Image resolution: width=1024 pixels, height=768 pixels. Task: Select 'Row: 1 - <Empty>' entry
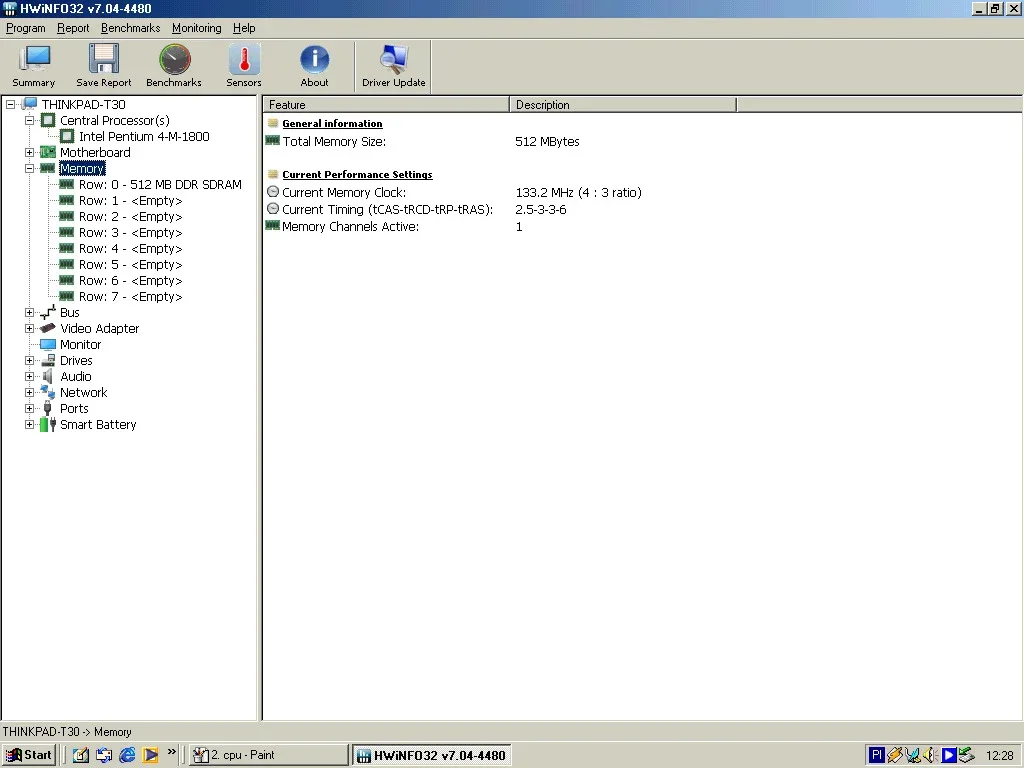(131, 200)
